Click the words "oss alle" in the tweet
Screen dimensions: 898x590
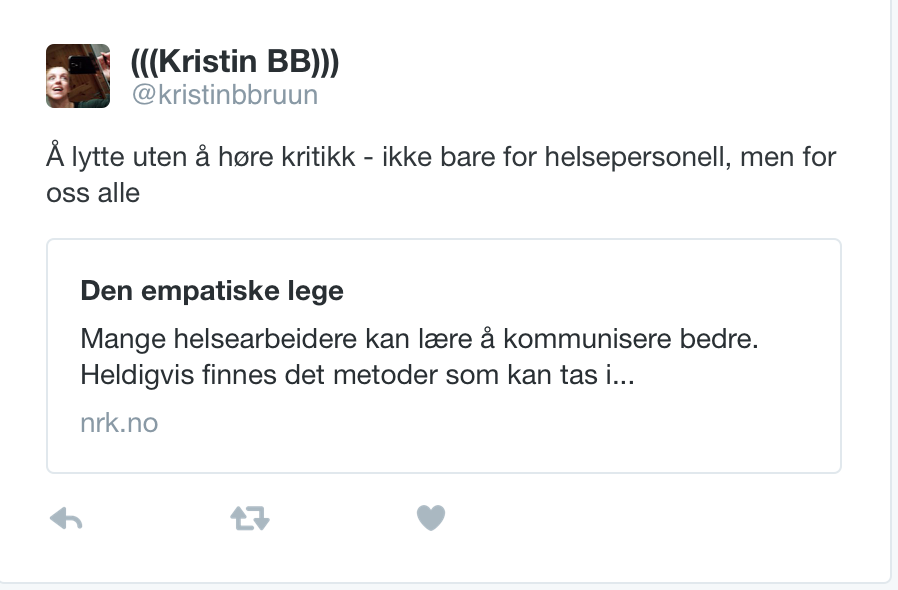[93, 193]
